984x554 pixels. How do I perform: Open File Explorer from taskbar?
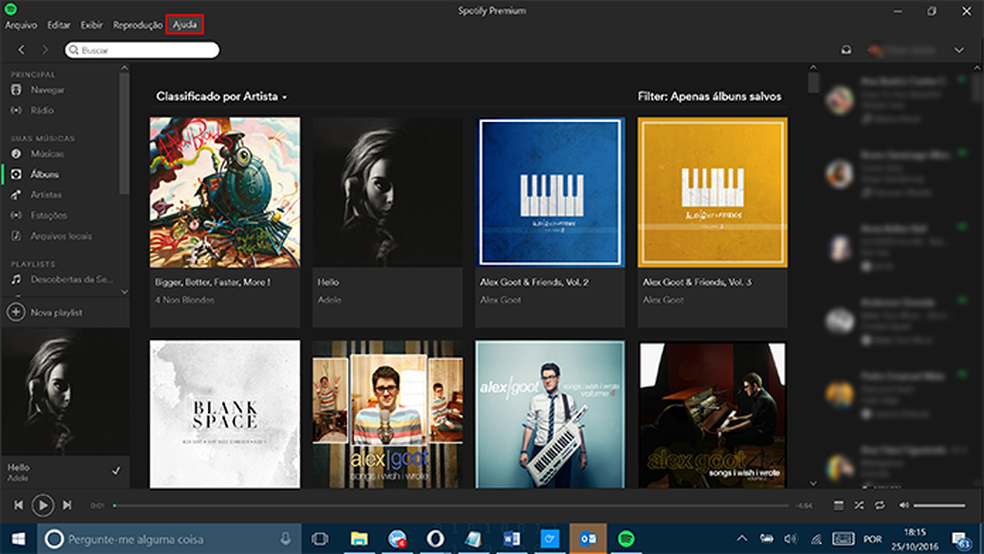[359, 539]
